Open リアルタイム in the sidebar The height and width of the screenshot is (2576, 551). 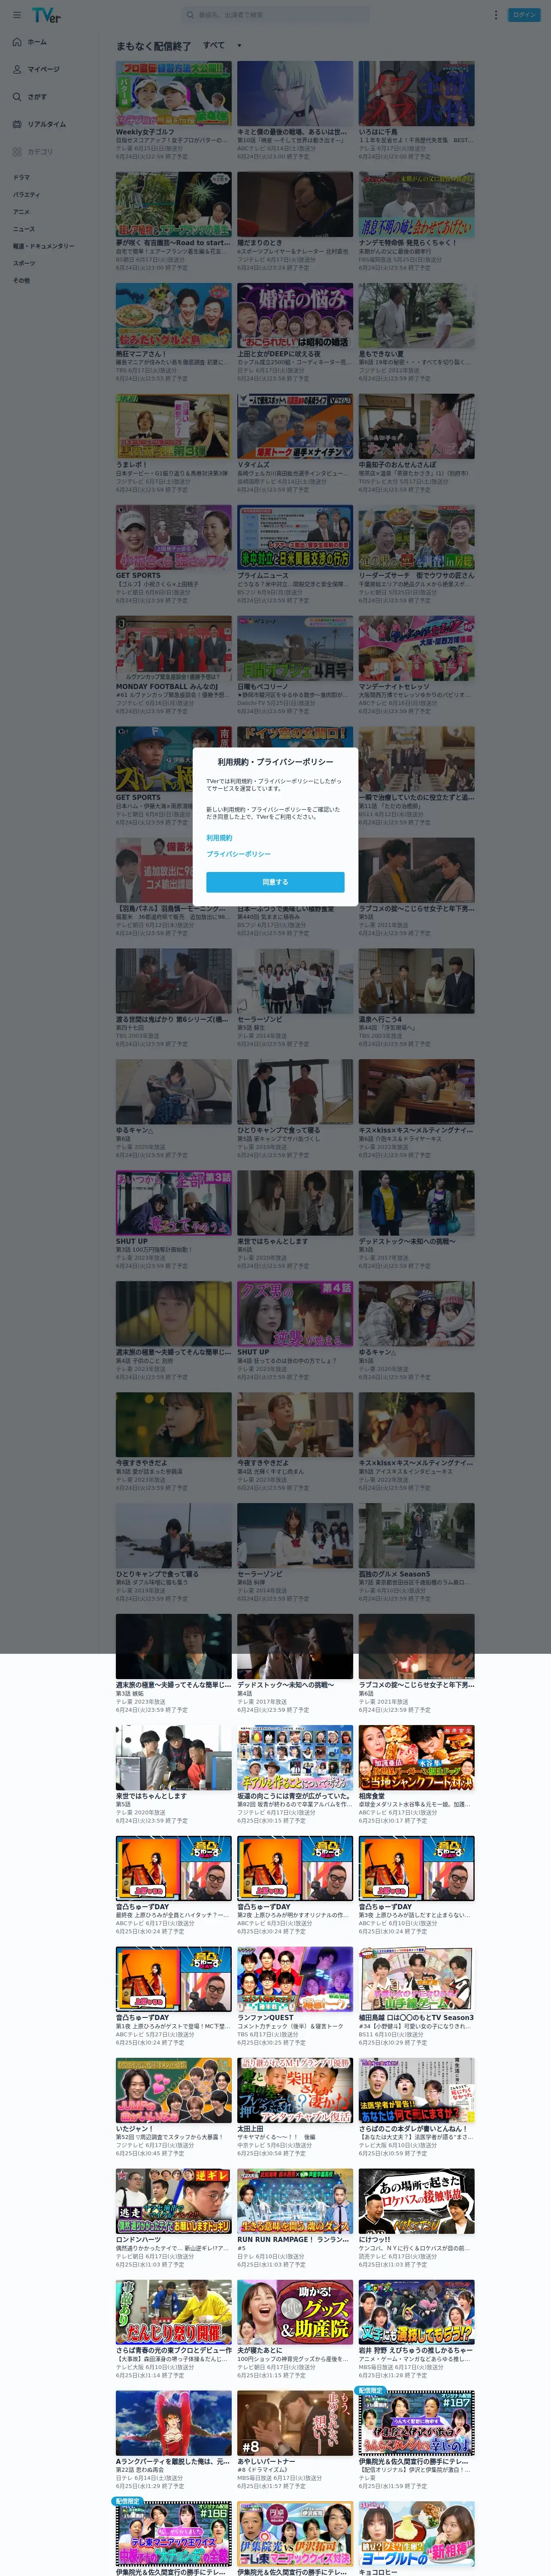(x=47, y=124)
